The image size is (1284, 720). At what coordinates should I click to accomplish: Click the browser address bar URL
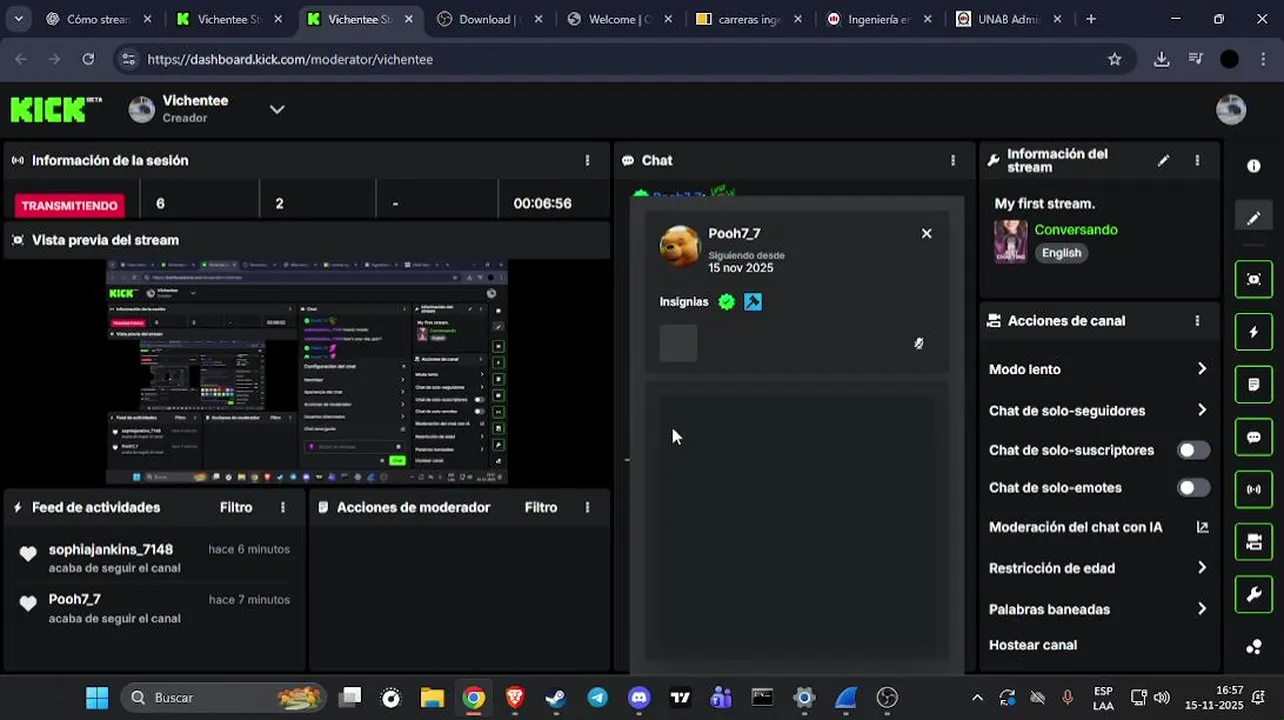click(290, 59)
